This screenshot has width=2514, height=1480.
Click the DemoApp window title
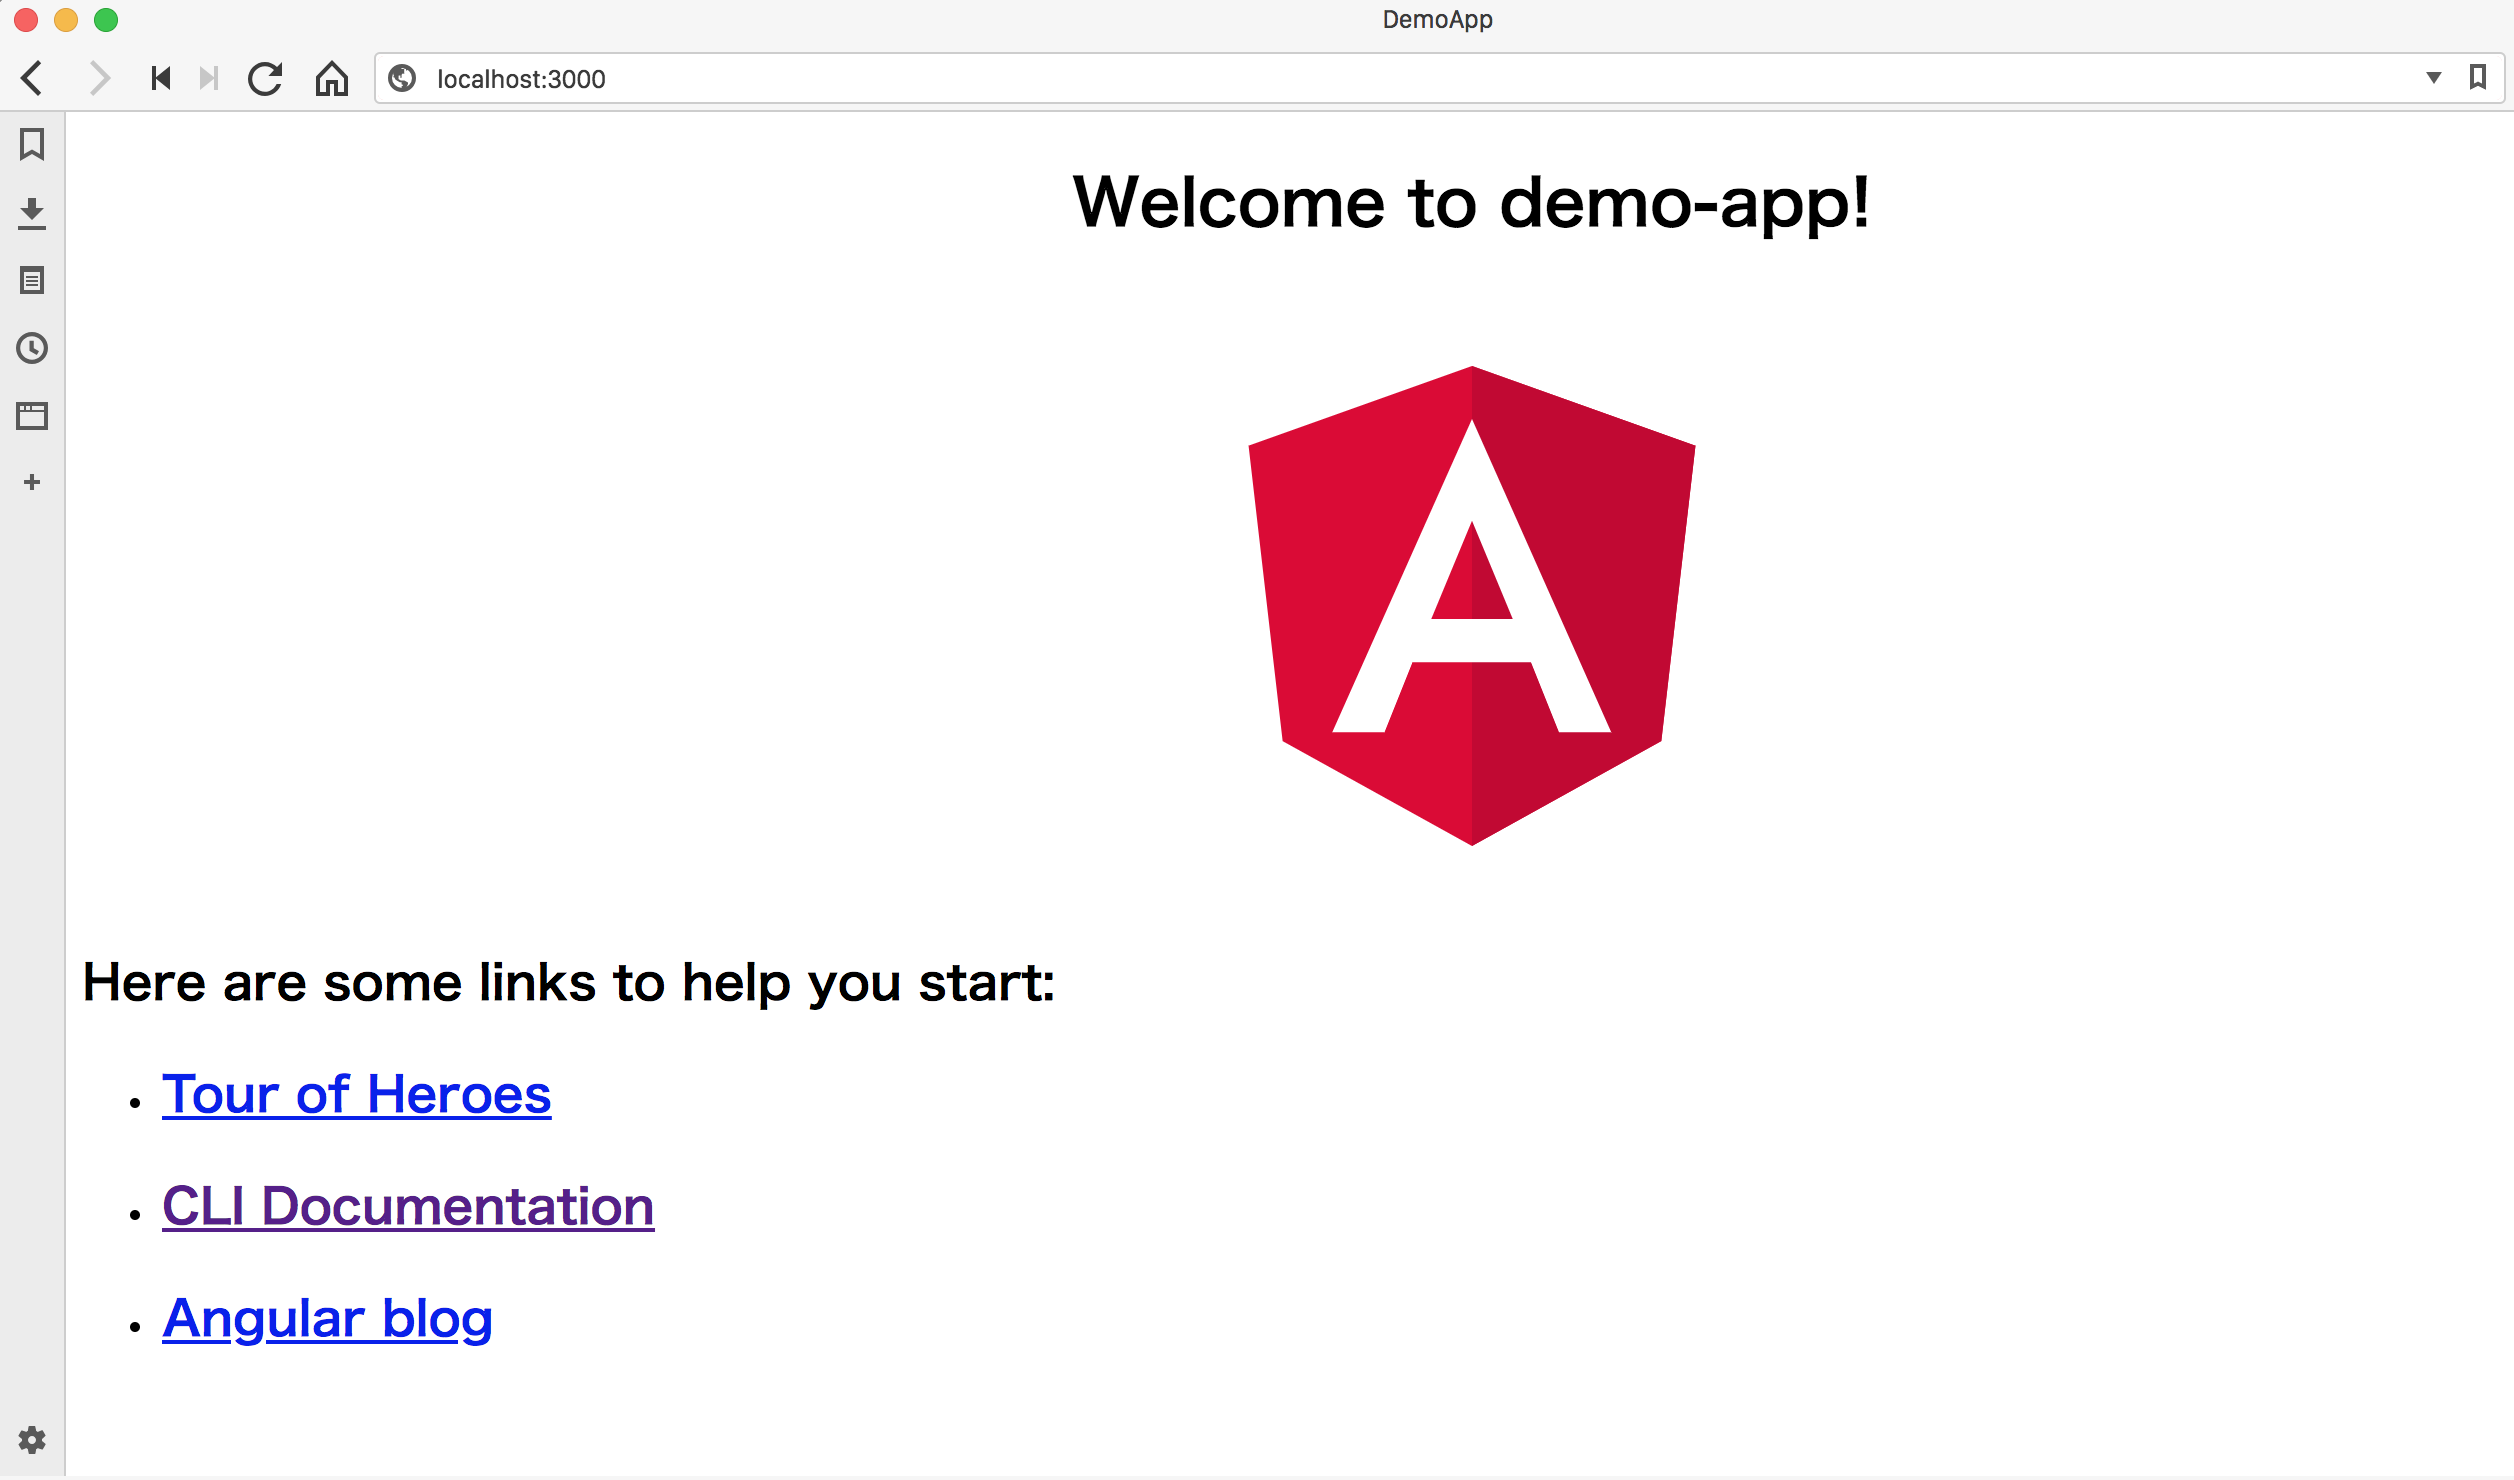pos(1437,20)
